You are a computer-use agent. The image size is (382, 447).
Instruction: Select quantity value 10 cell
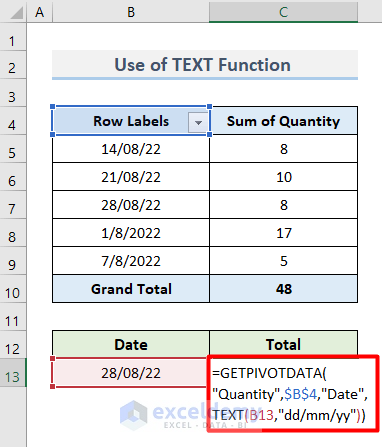[283, 177]
